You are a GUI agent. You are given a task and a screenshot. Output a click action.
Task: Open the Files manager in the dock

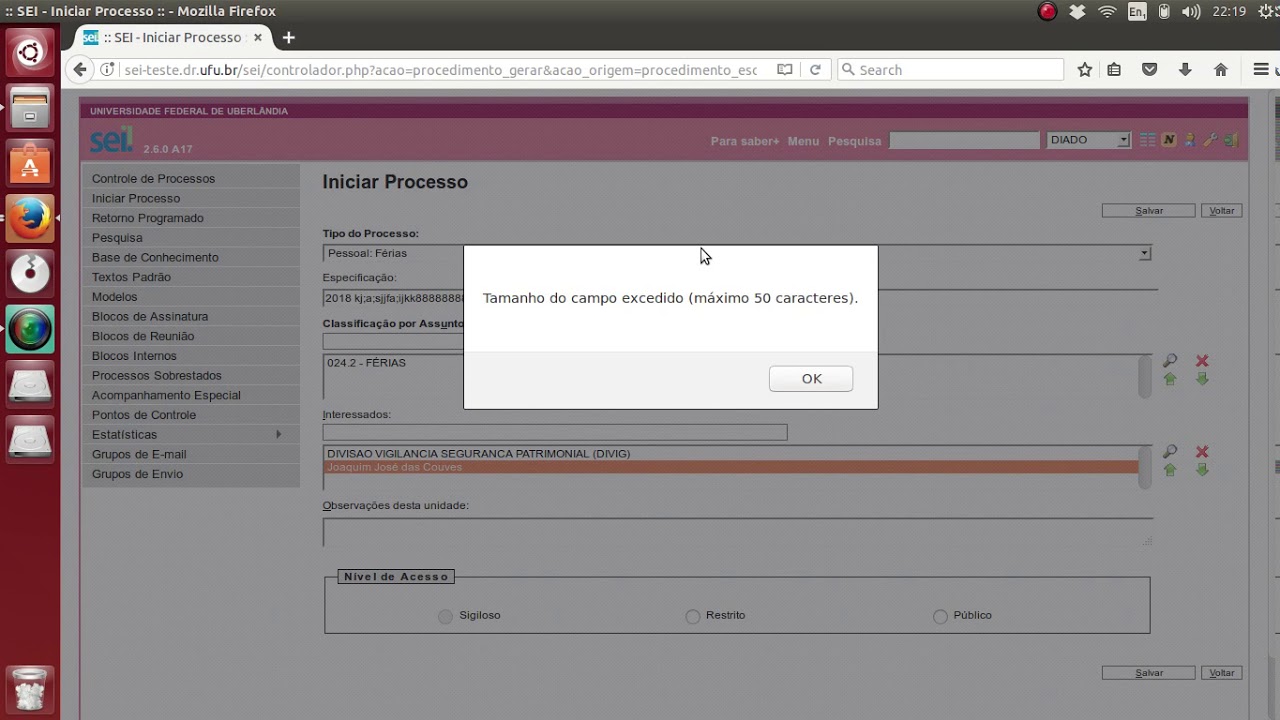point(30,108)
